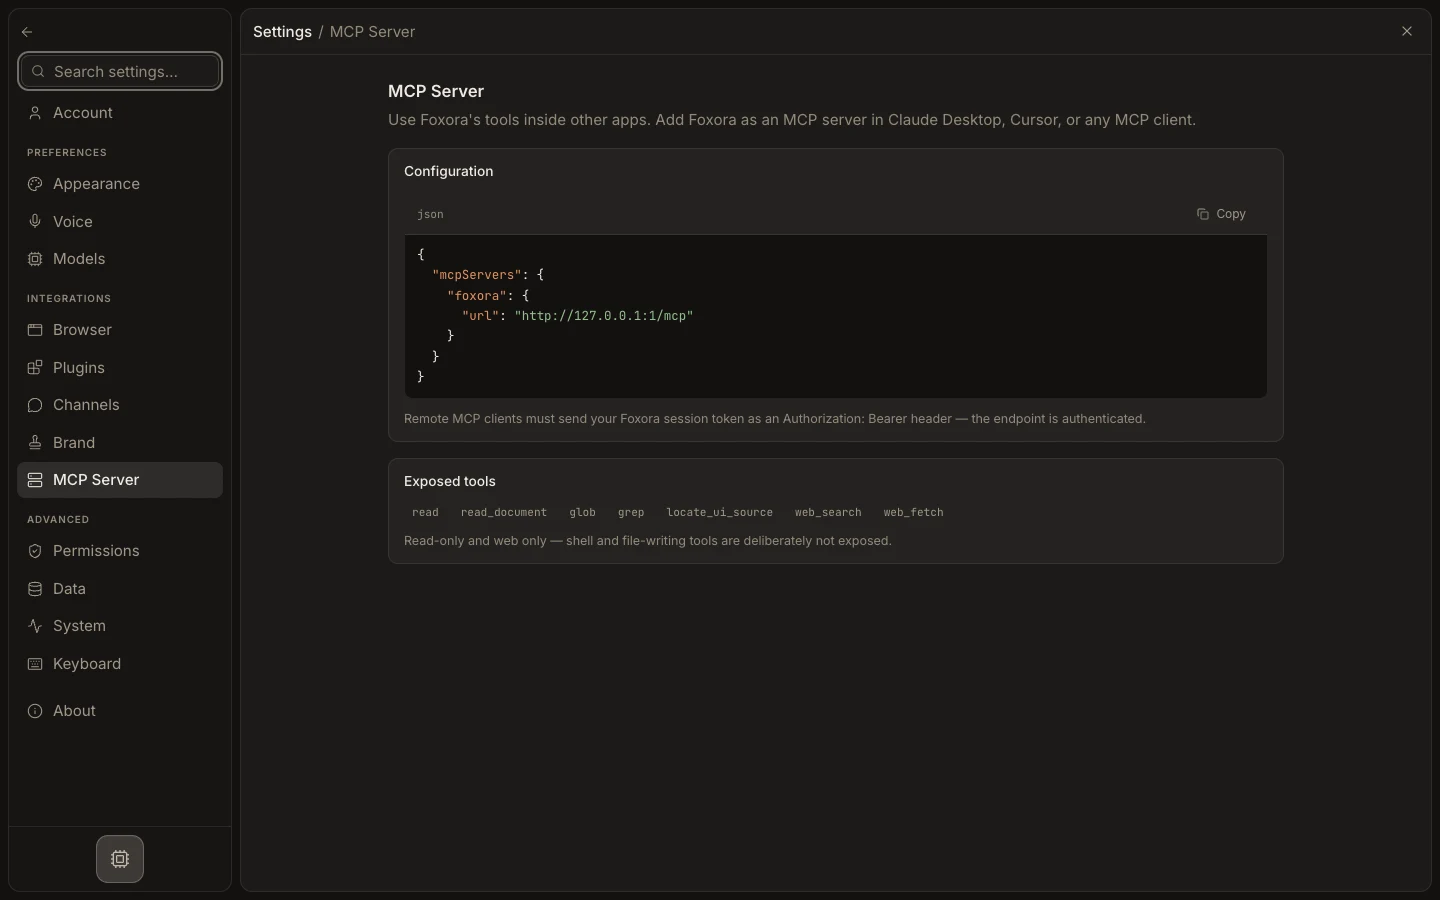1440x900 pixels.
Task: Click the PREFERENCES section label
Action: pos(67,153)
